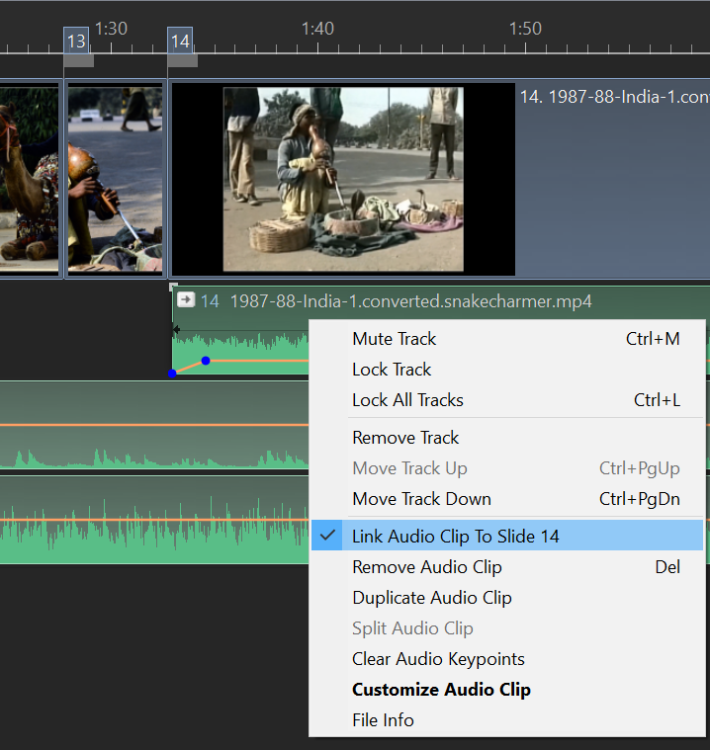This screenshot has width=710, height=750.
Task: Click slide 13 marker on timeline
Action: coord(76,42)
